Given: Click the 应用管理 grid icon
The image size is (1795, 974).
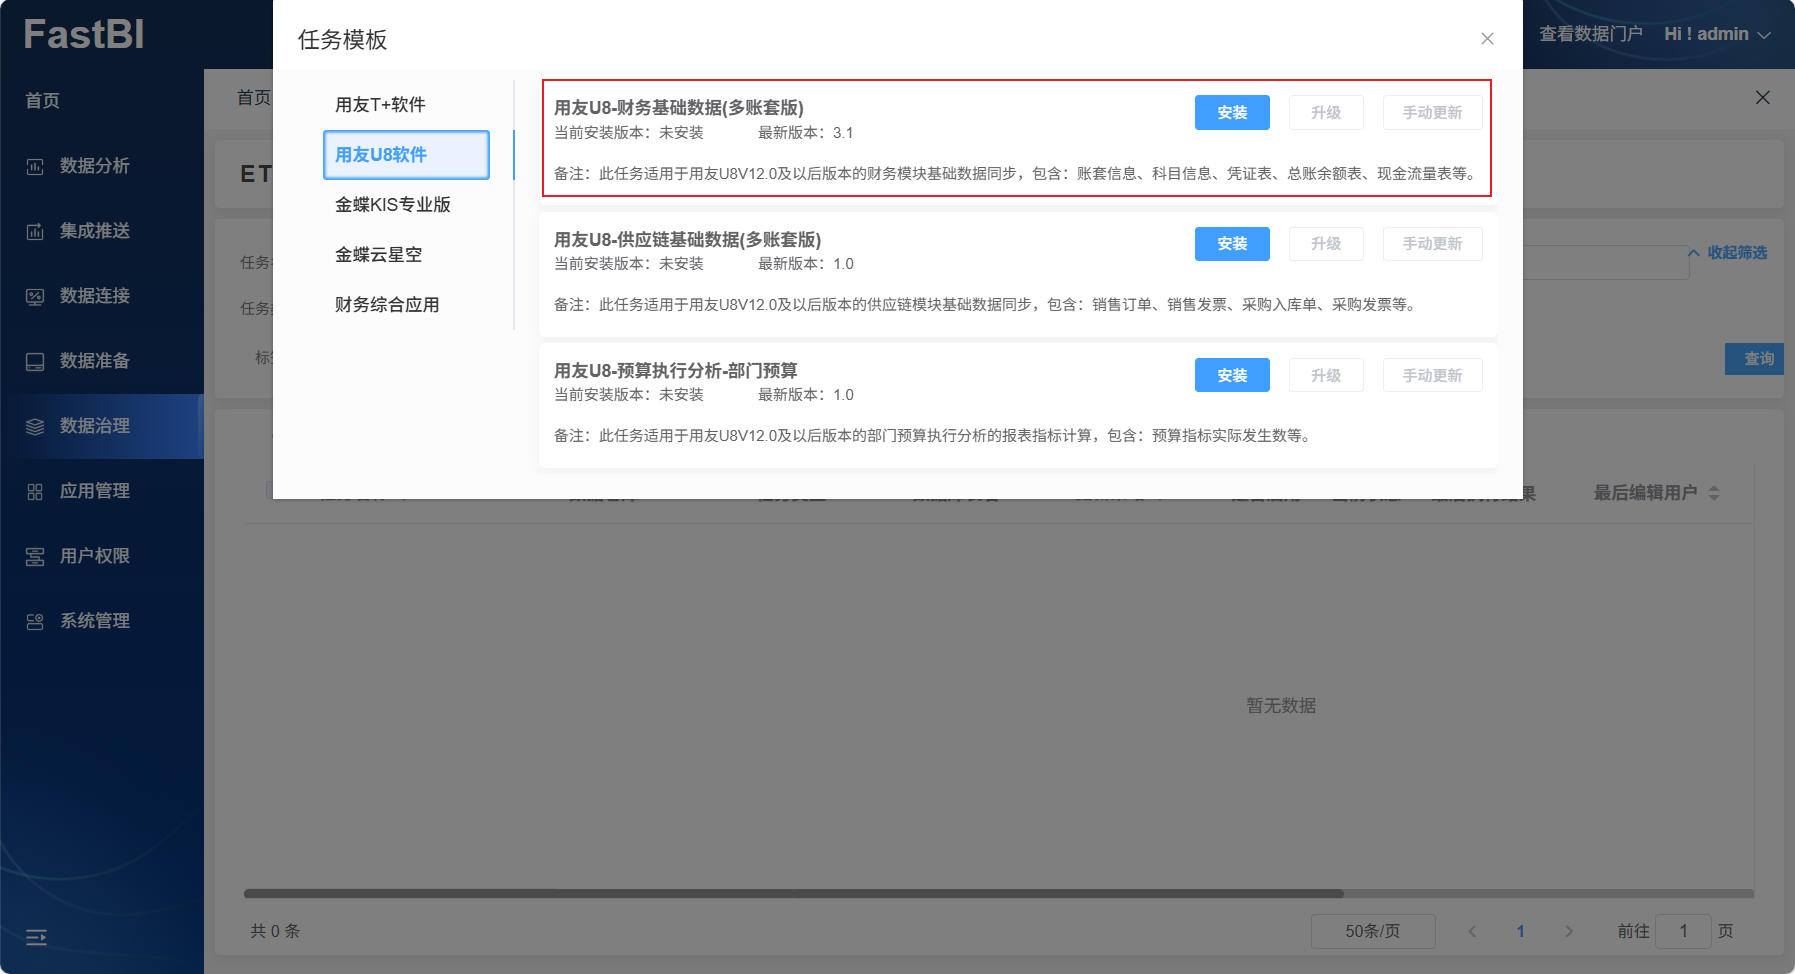Looking at the screenshot, I should coord(35,492).
